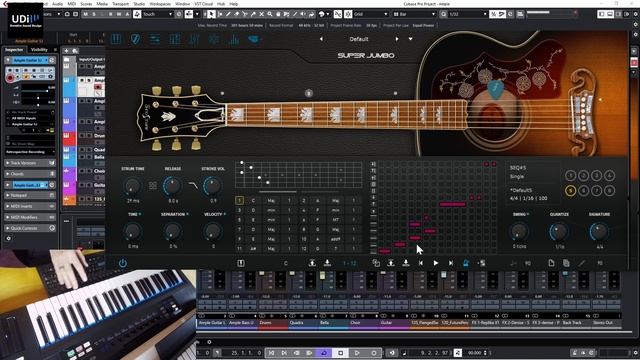Click the file copy icon in strummer
640x360 pixels.
click(x=566, y=263)
